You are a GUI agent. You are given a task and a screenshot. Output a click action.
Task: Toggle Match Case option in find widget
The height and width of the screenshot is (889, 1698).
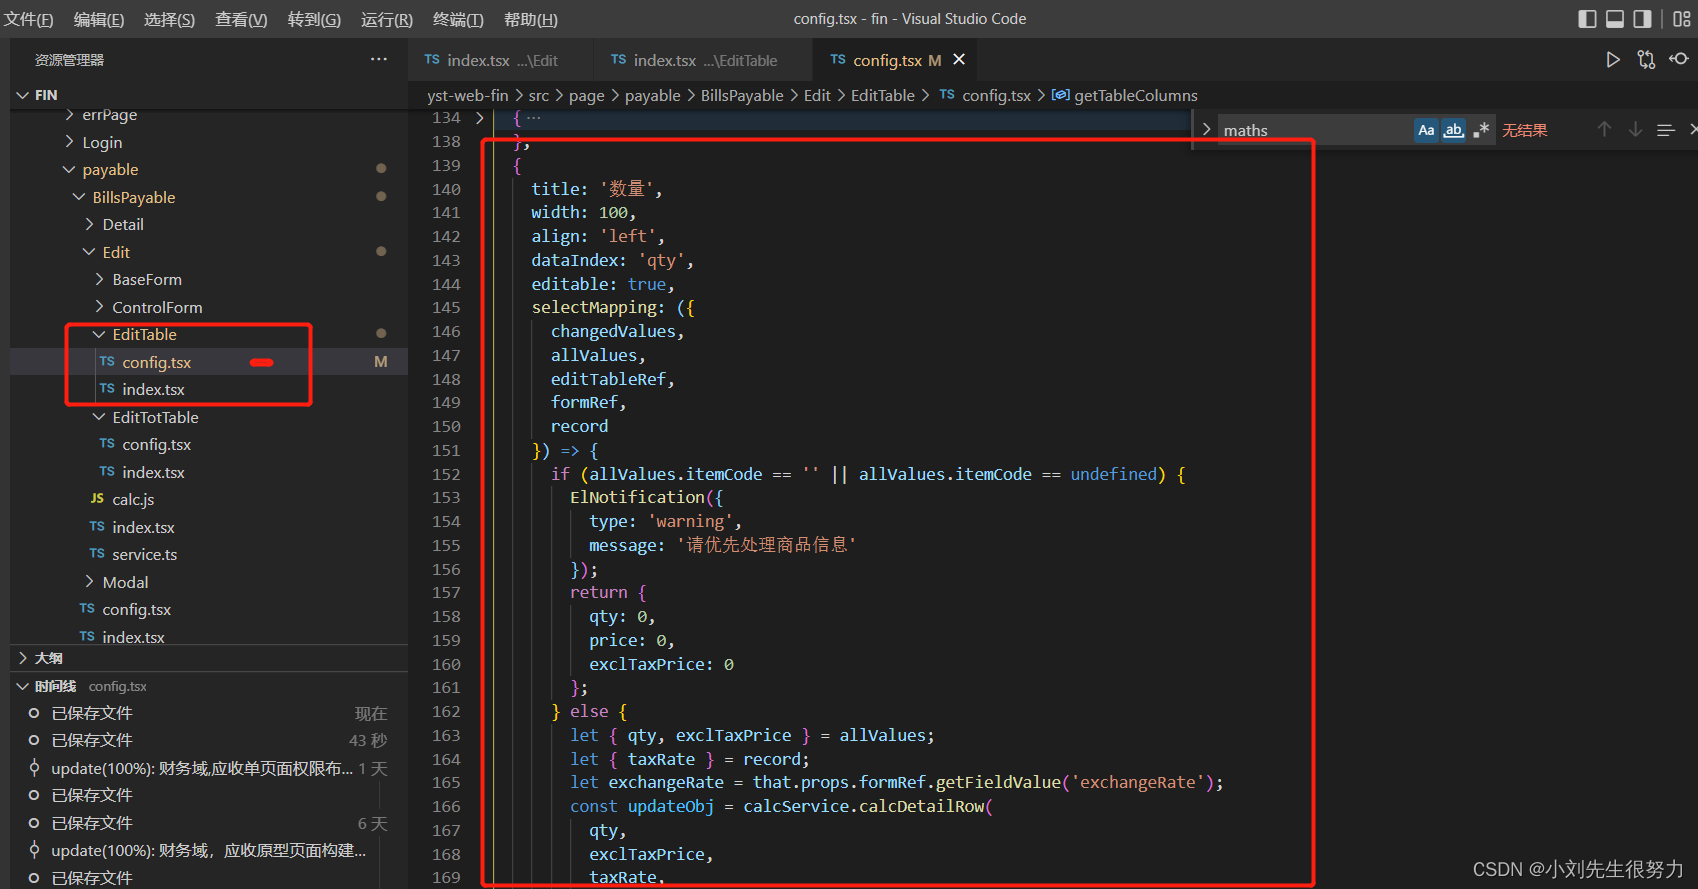pos(1426,130)
